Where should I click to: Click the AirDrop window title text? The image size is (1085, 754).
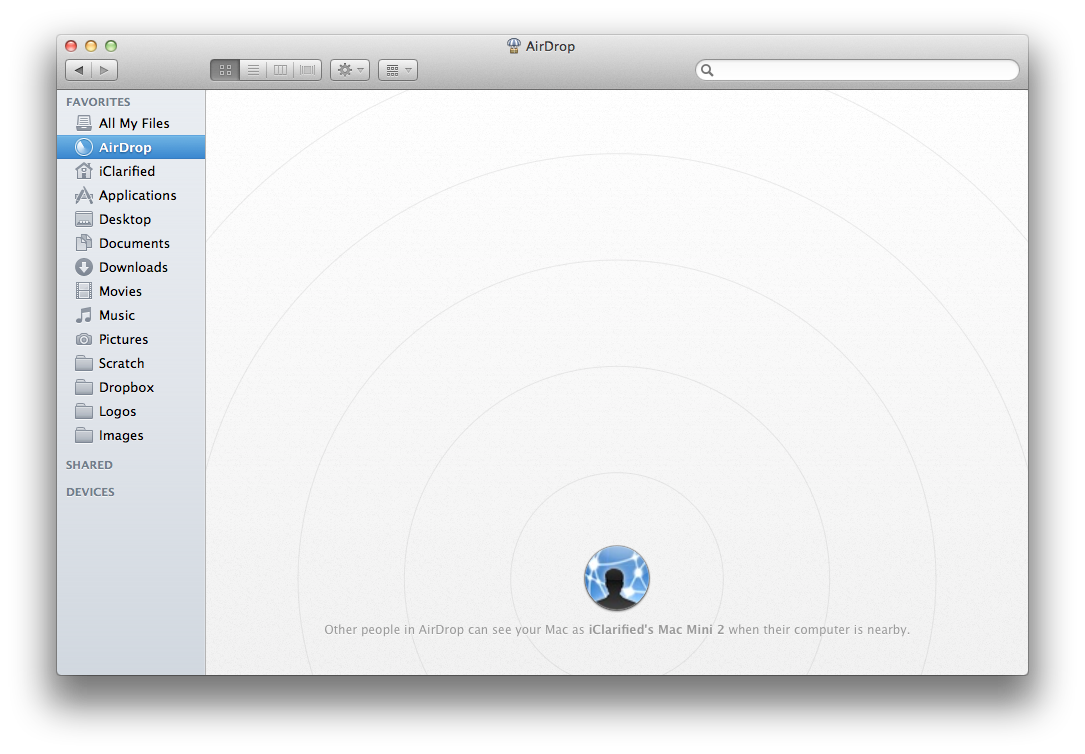click(x=550, y=46)
